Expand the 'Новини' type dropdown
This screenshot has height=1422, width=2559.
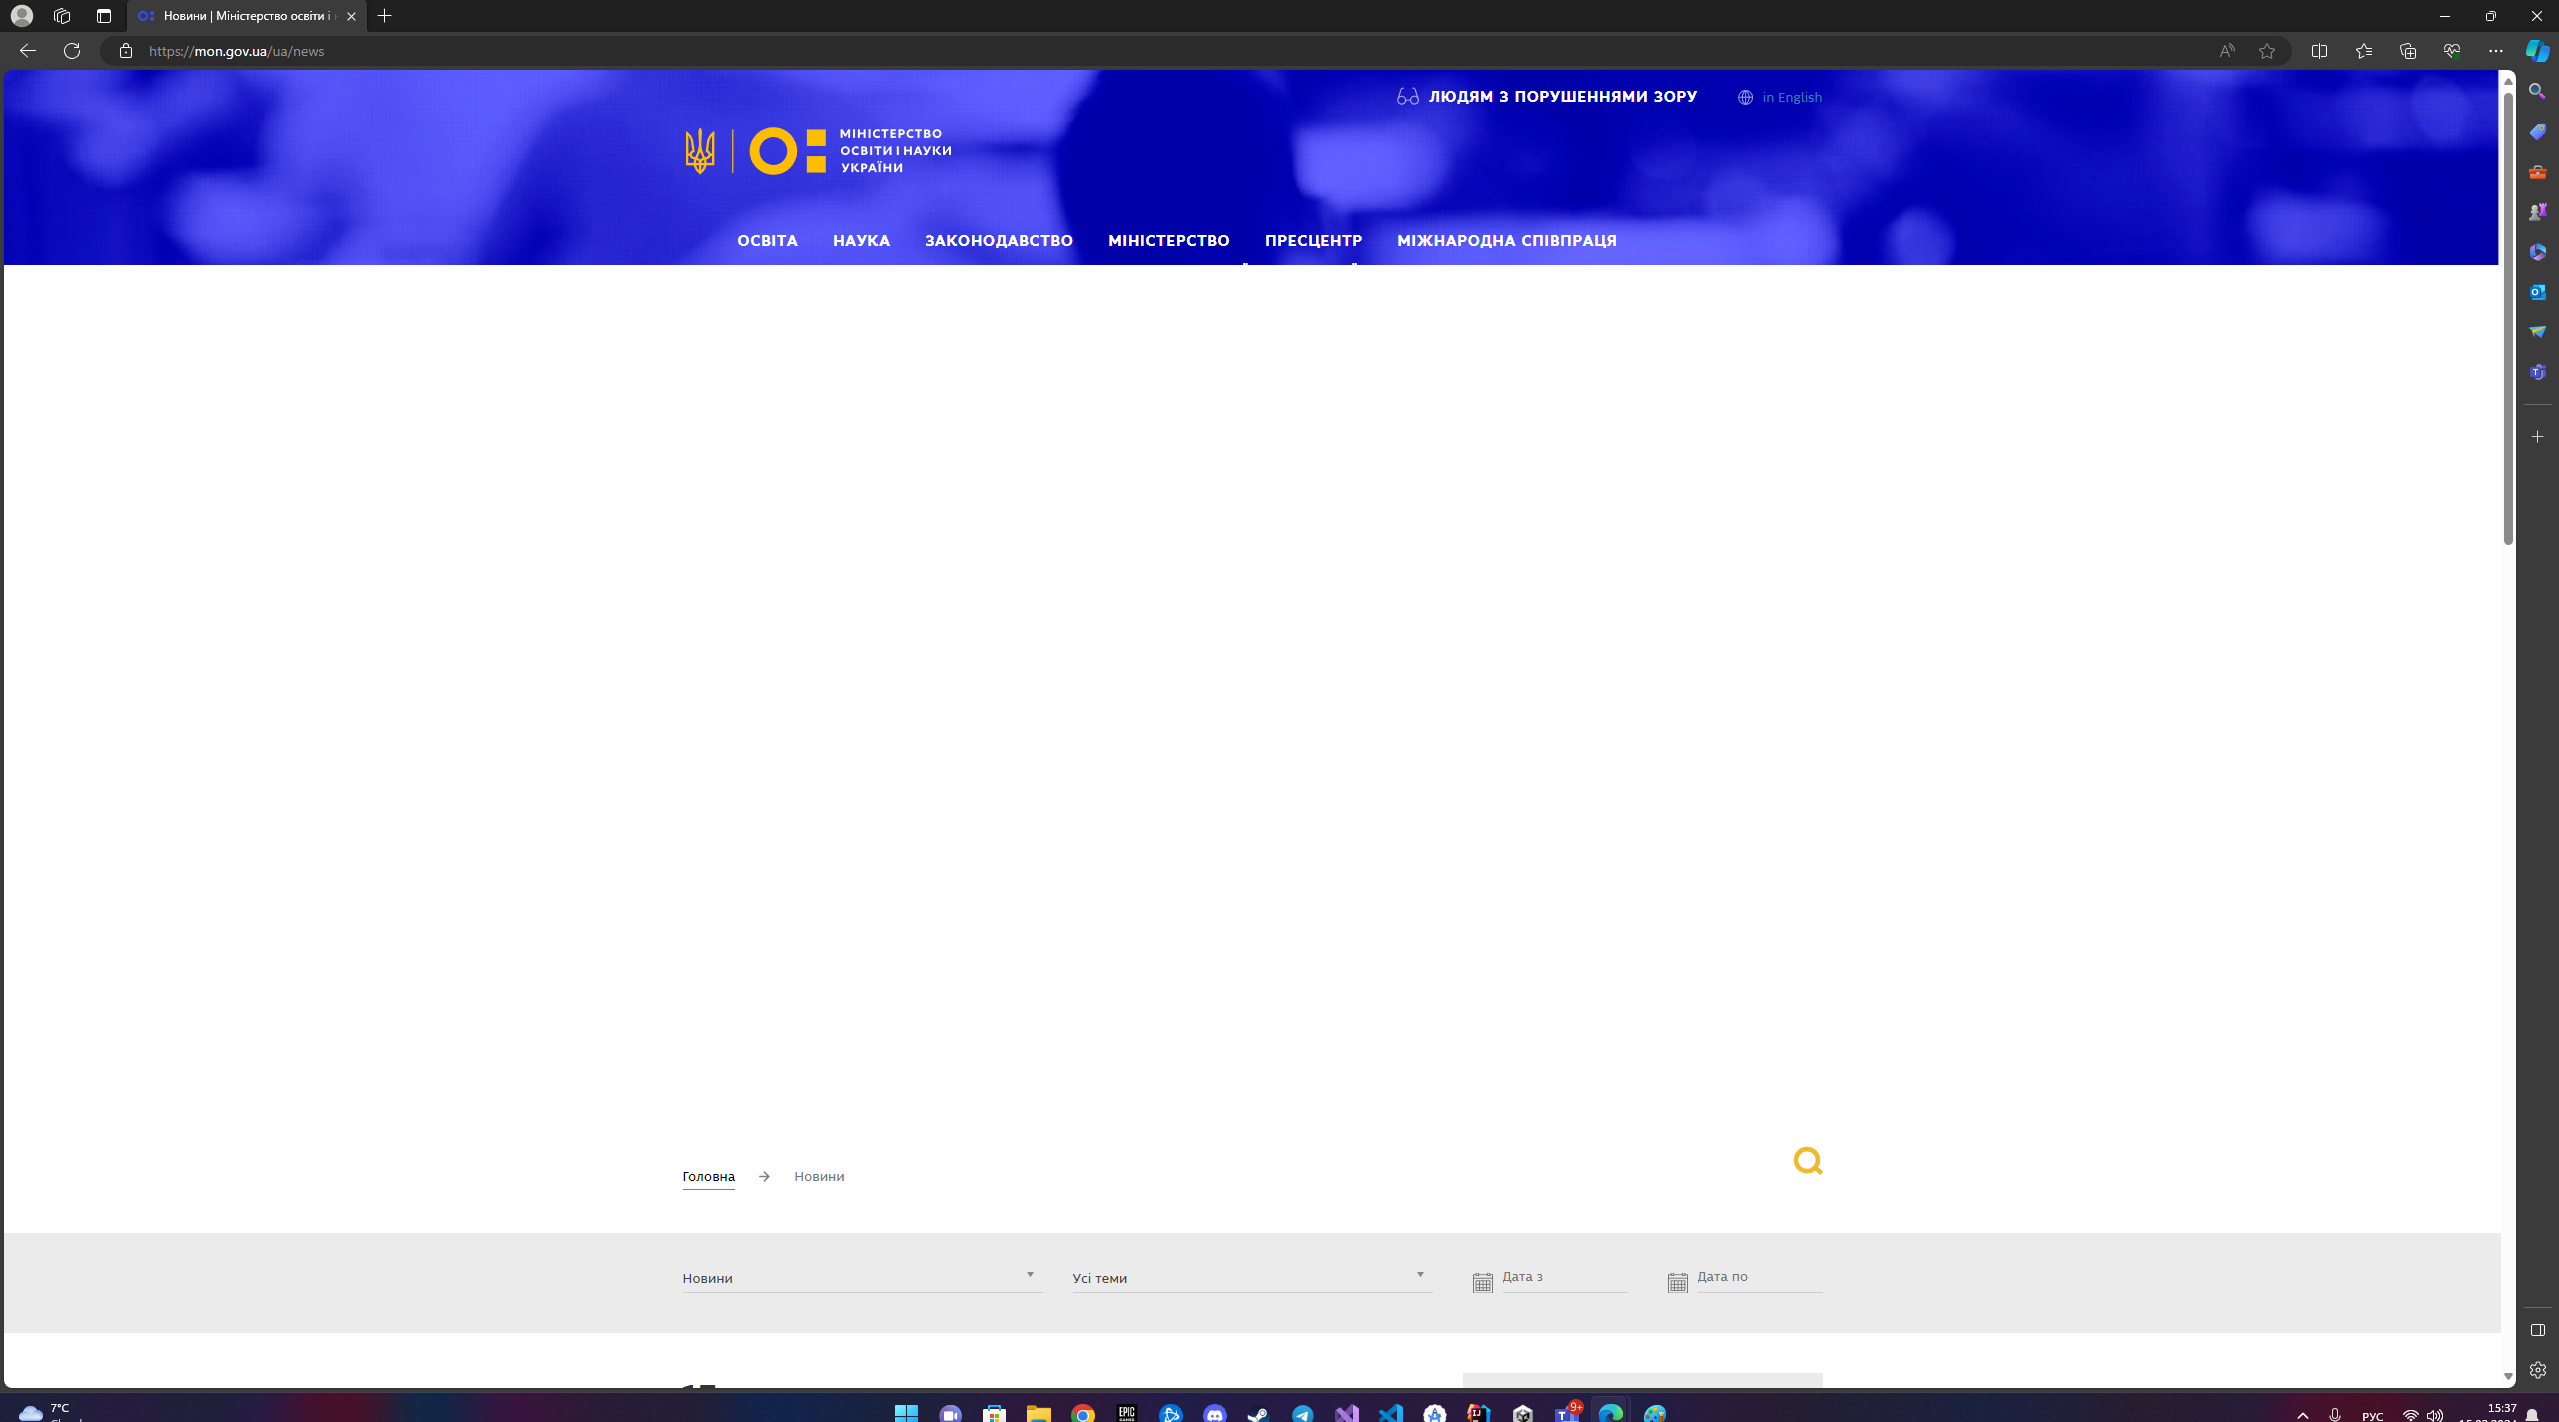[x=860, y=1278]
